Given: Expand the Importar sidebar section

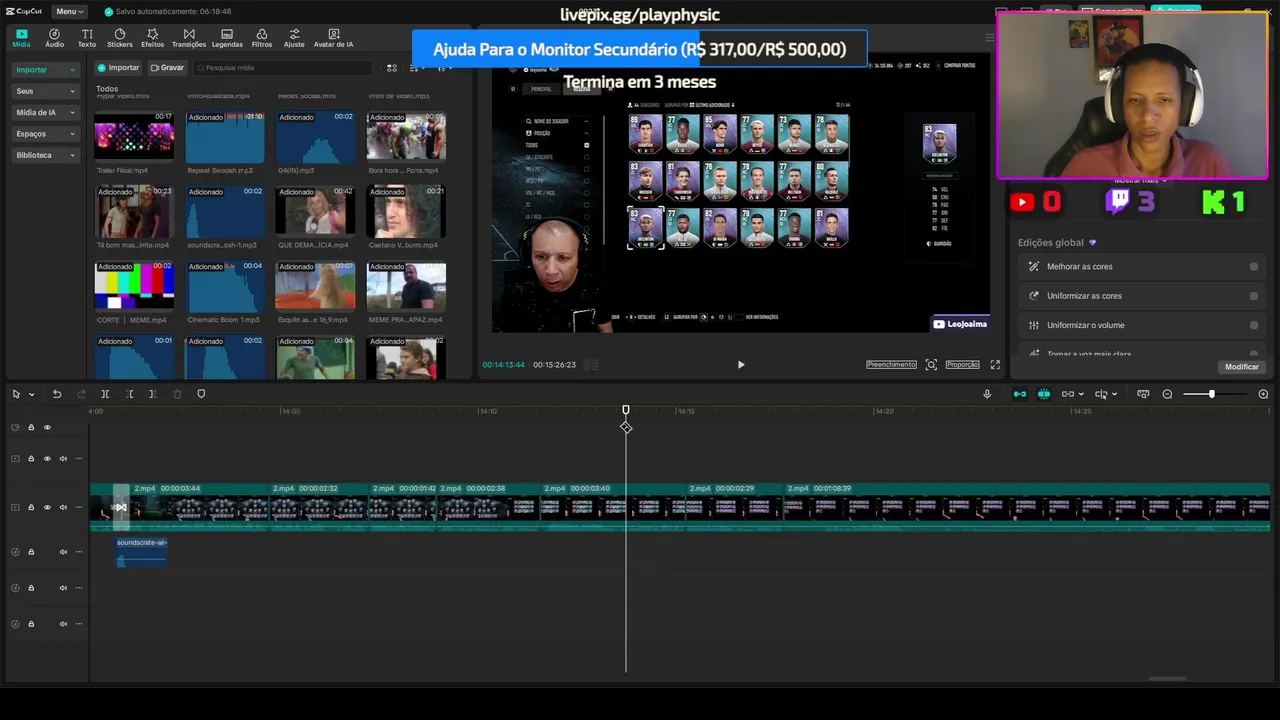Looking at the screenshot, I should click(45, 70).
